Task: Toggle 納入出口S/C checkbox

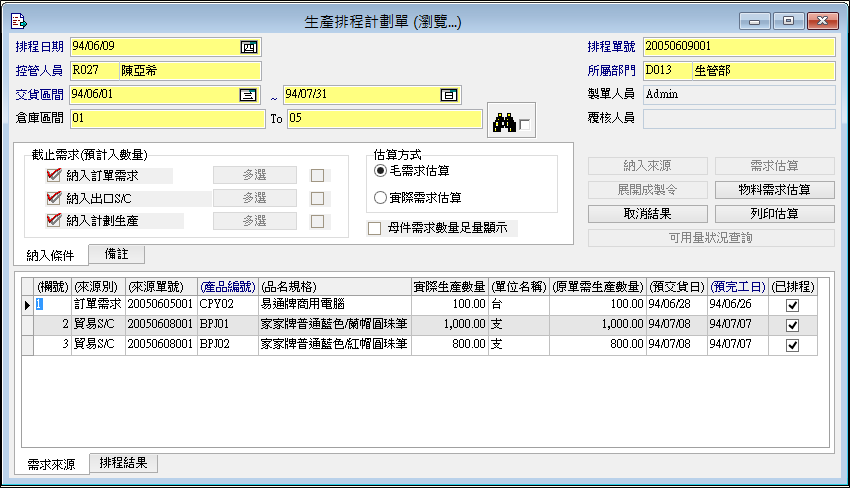Action: 55,198
